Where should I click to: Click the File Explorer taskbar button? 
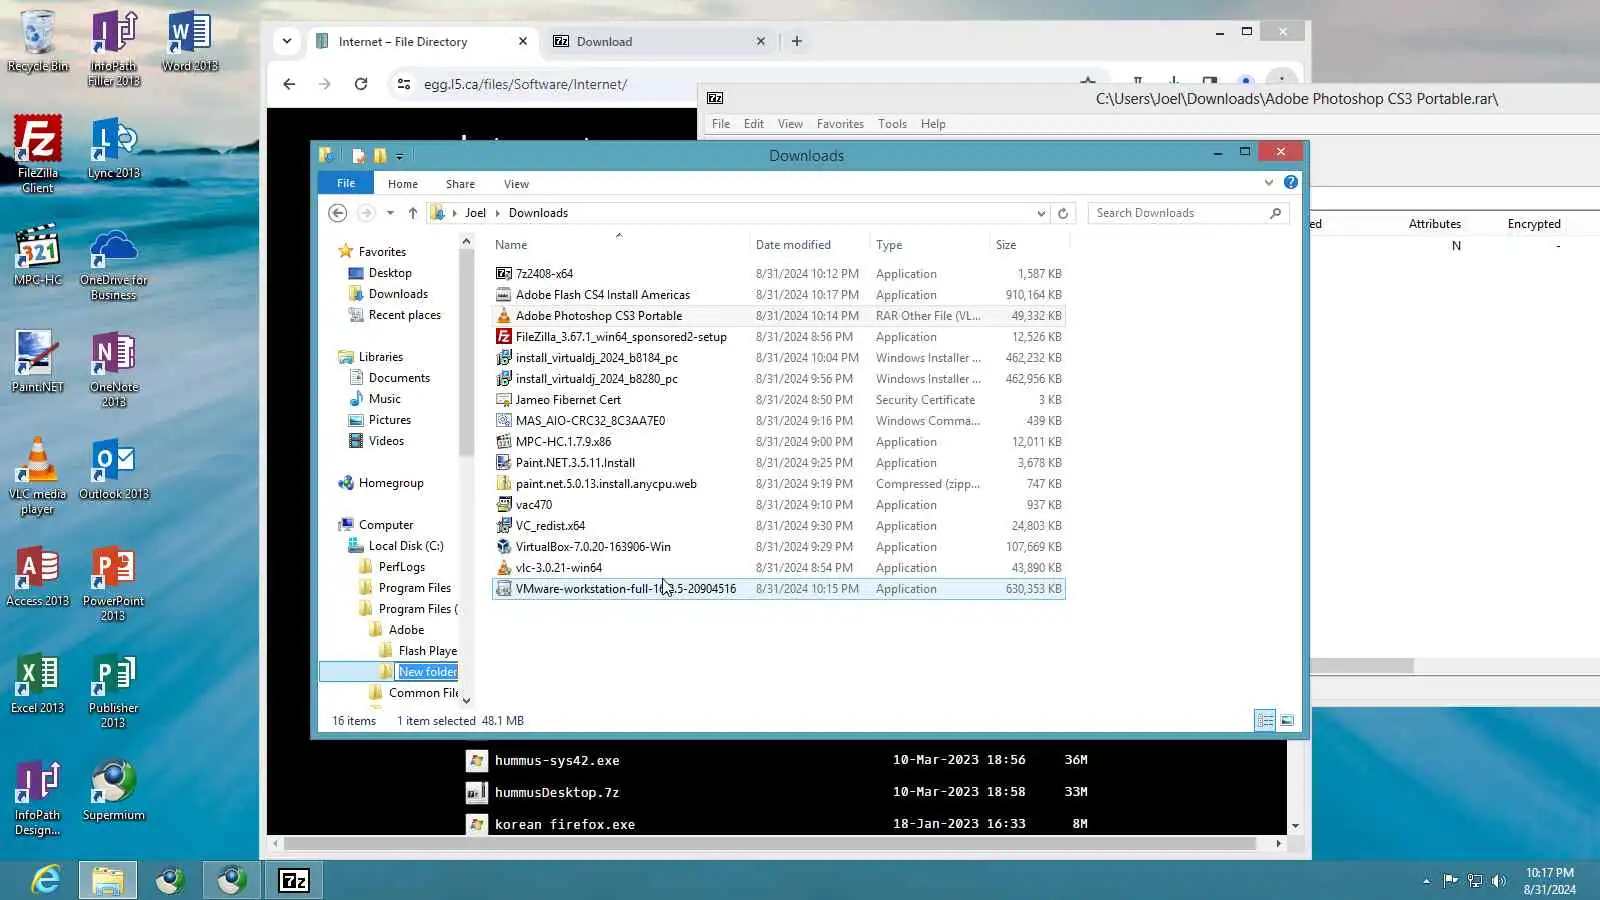click(x=108, y=880)
